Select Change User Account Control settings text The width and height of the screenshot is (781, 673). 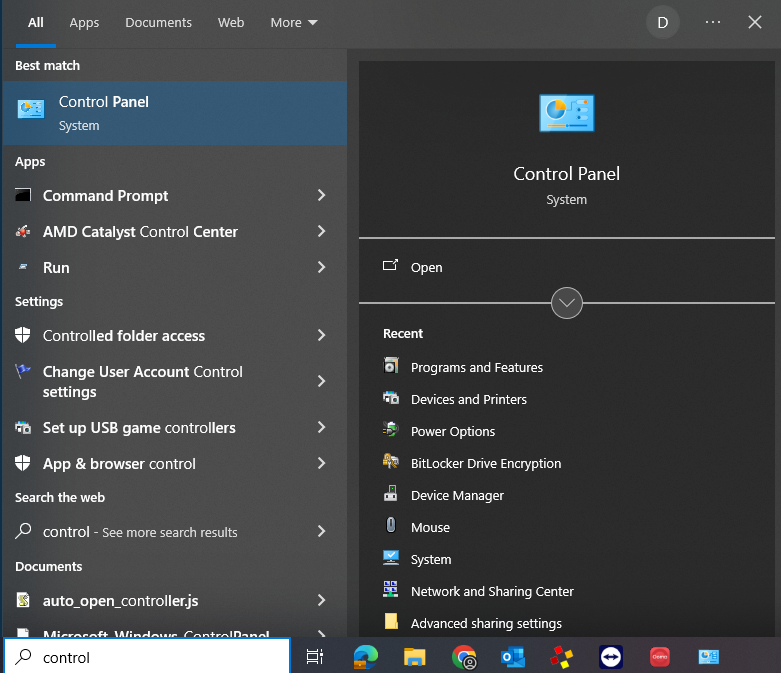(x=142, y=382)
